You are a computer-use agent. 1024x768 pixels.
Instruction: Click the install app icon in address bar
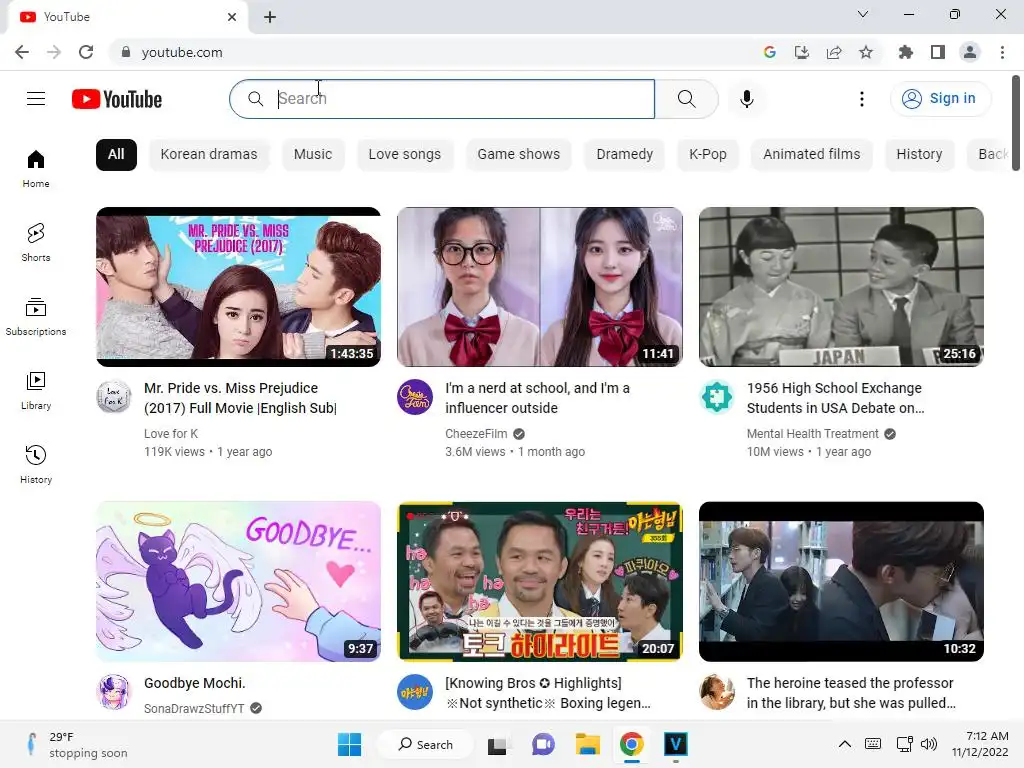coord(801,52)
